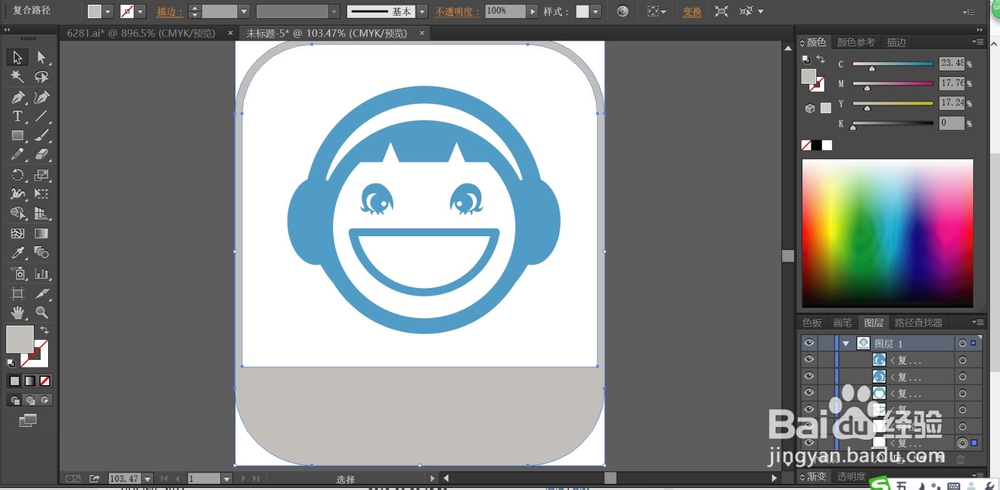Click the 不透明度 link in the control bar
The height and width of the screenshot is (490, 1000).
457,11
